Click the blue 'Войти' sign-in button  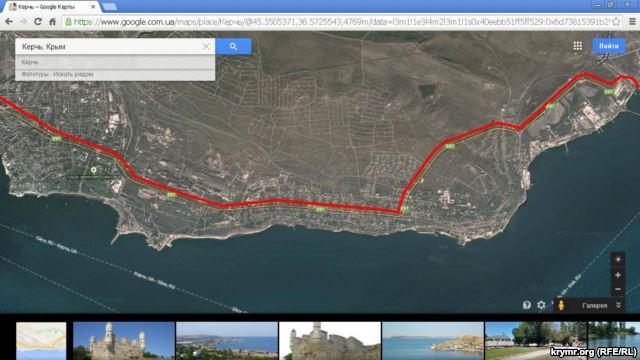click(609, 46)
